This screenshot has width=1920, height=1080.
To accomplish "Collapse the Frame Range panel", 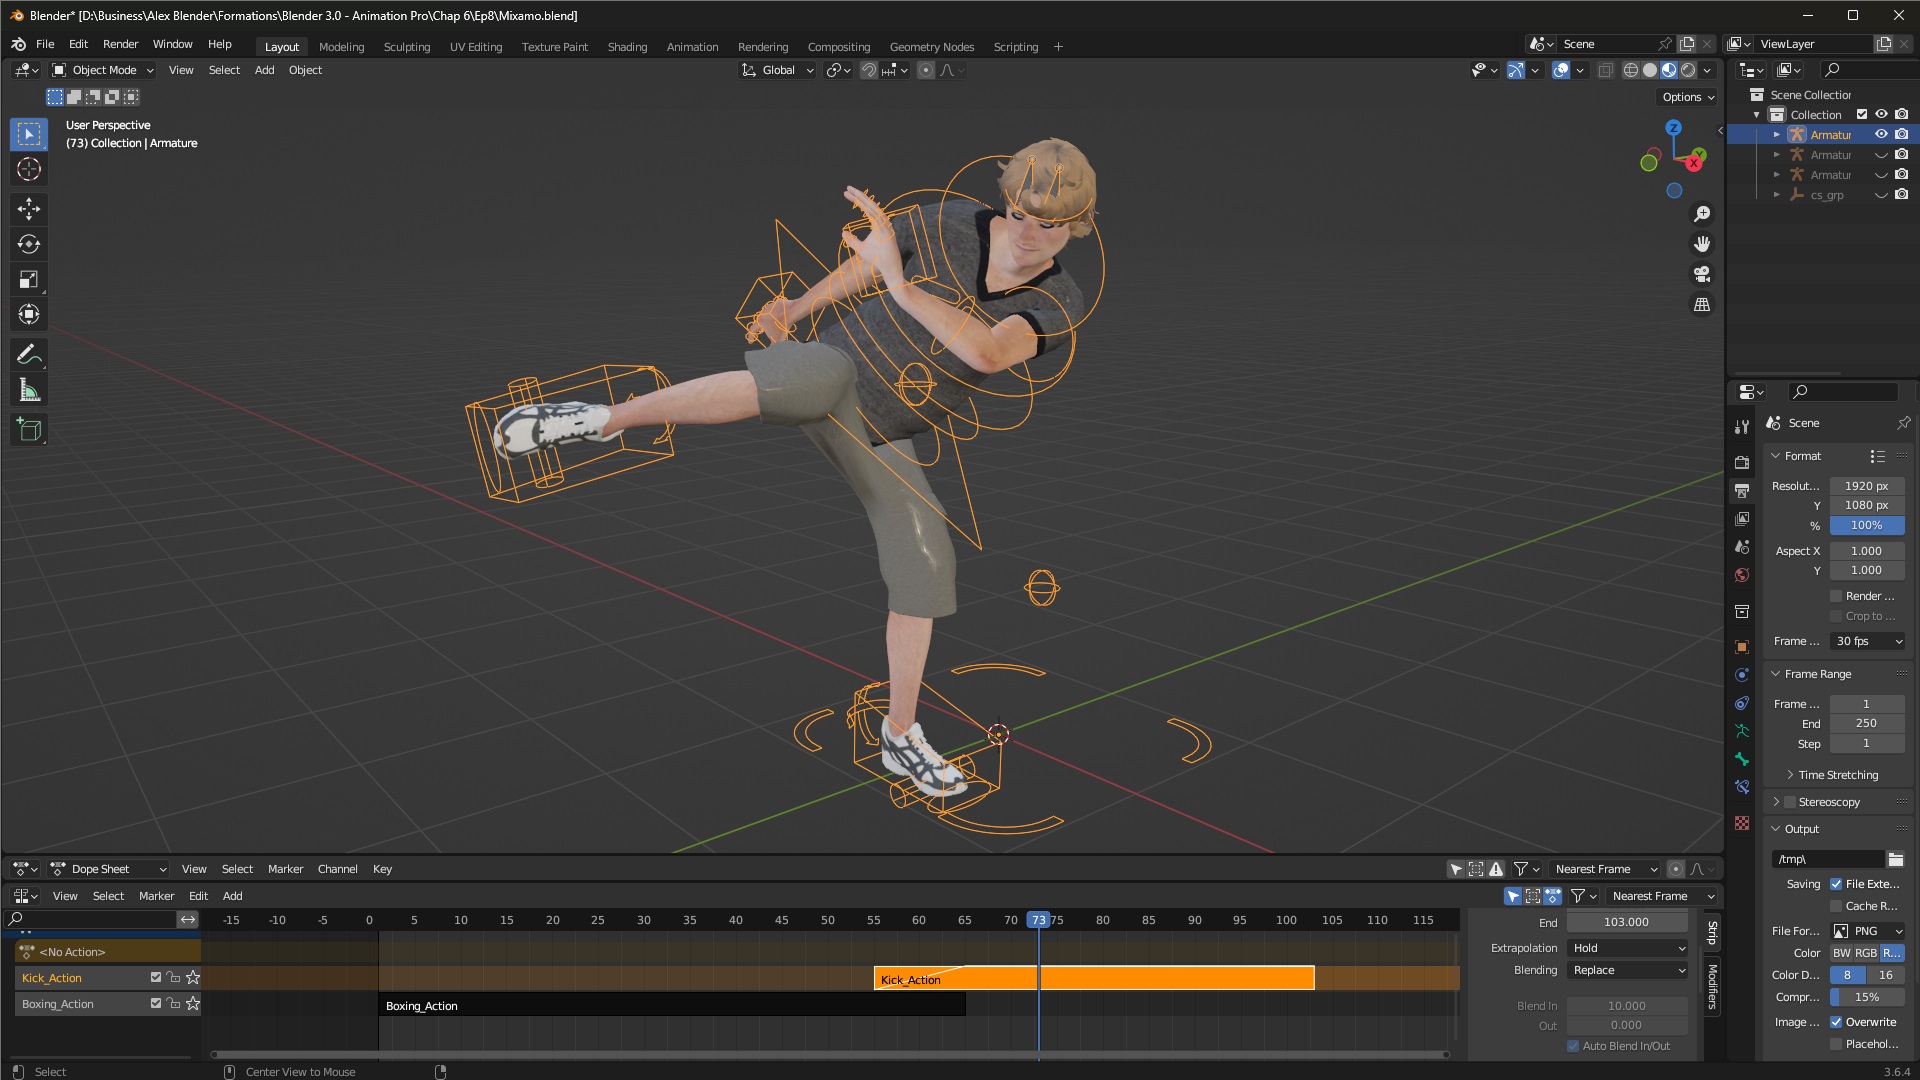I will [1817, 674].
